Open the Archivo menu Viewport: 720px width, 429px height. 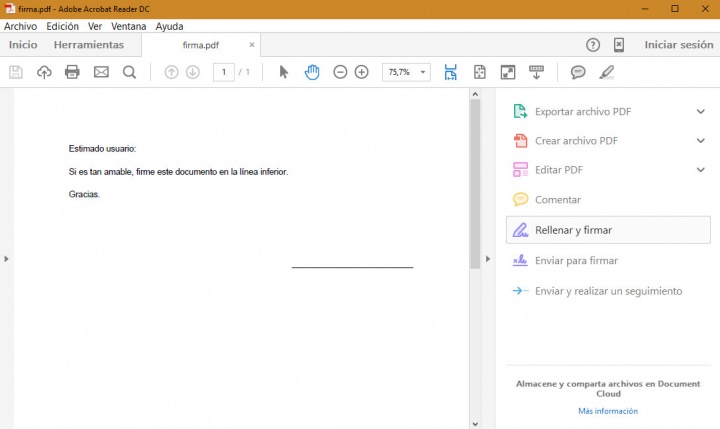(20, 26)
